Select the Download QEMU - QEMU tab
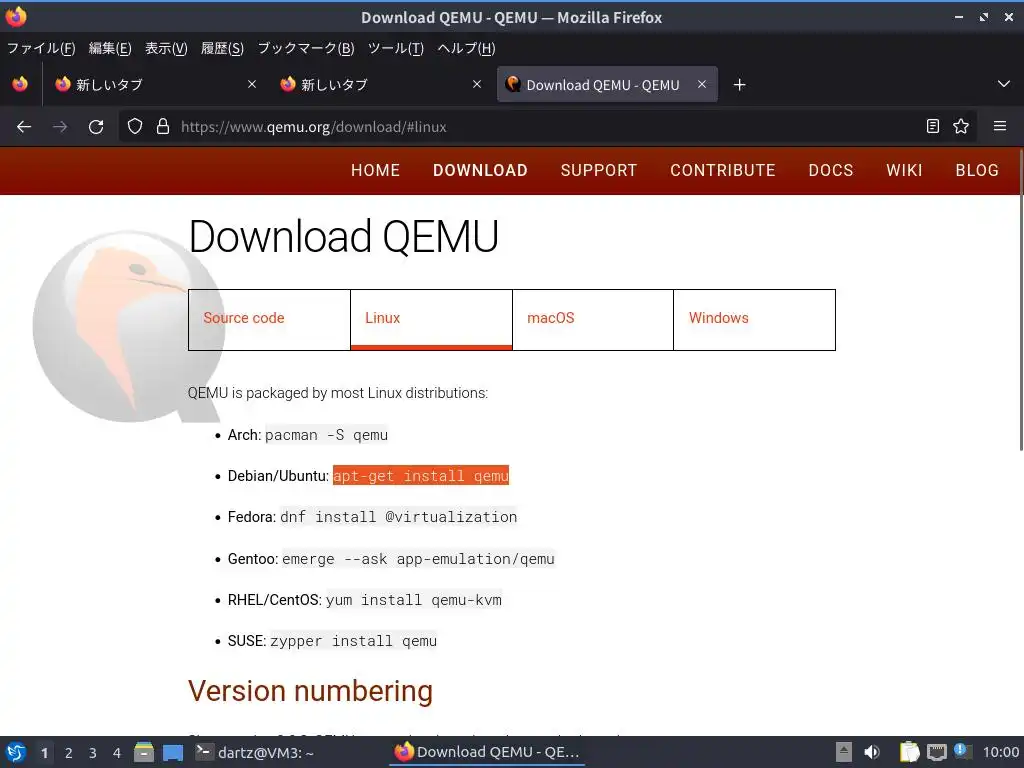1024x768 pixels. [607, 84]
